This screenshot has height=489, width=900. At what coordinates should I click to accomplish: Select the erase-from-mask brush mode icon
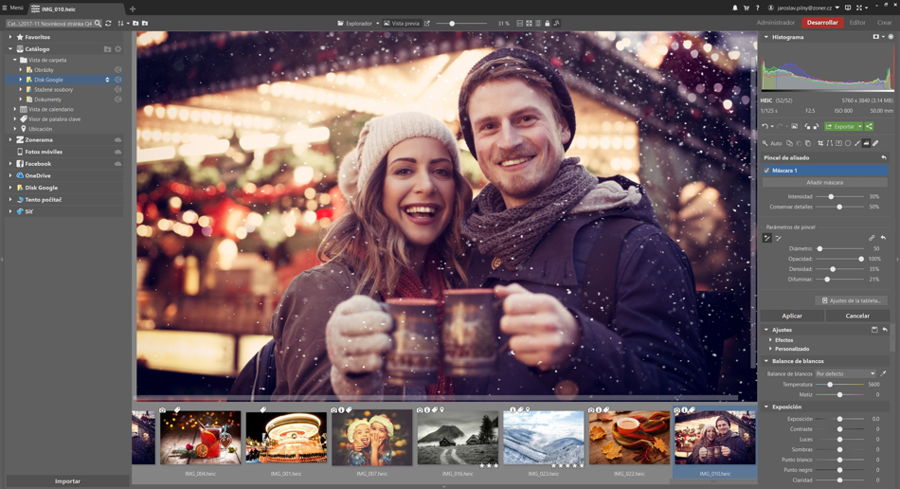coord(779,238)
